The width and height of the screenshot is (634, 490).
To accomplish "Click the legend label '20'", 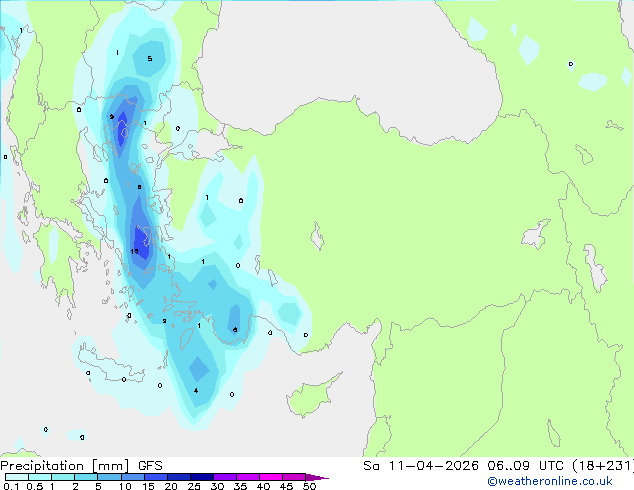I will pyautogui.click(x=171, y=486).
